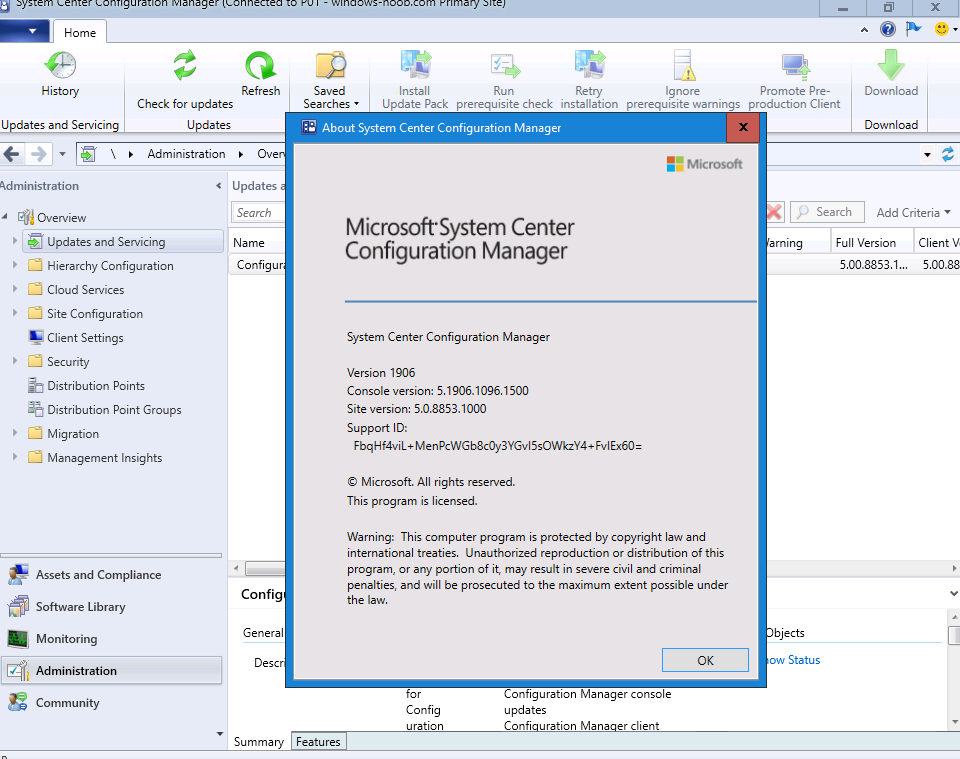The height and width of the screenshot is (759, 960).
Task: Select the Home ribbon tab
Action: (80, 32)
